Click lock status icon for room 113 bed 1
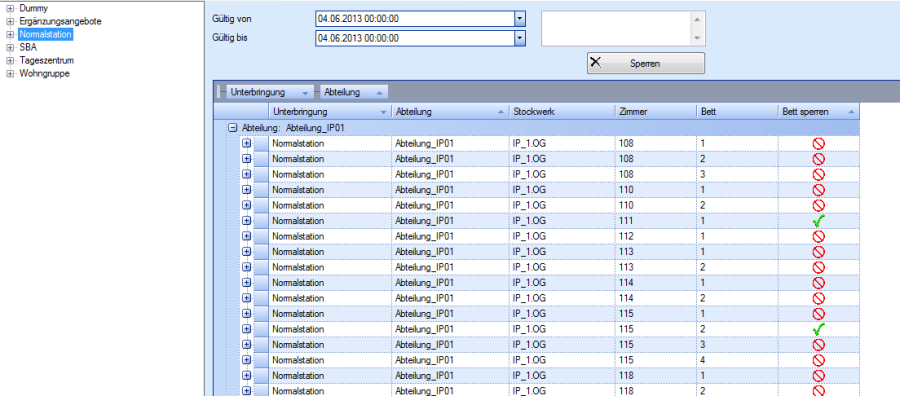The height and width of the screenshot is (396, 900). 818,251
